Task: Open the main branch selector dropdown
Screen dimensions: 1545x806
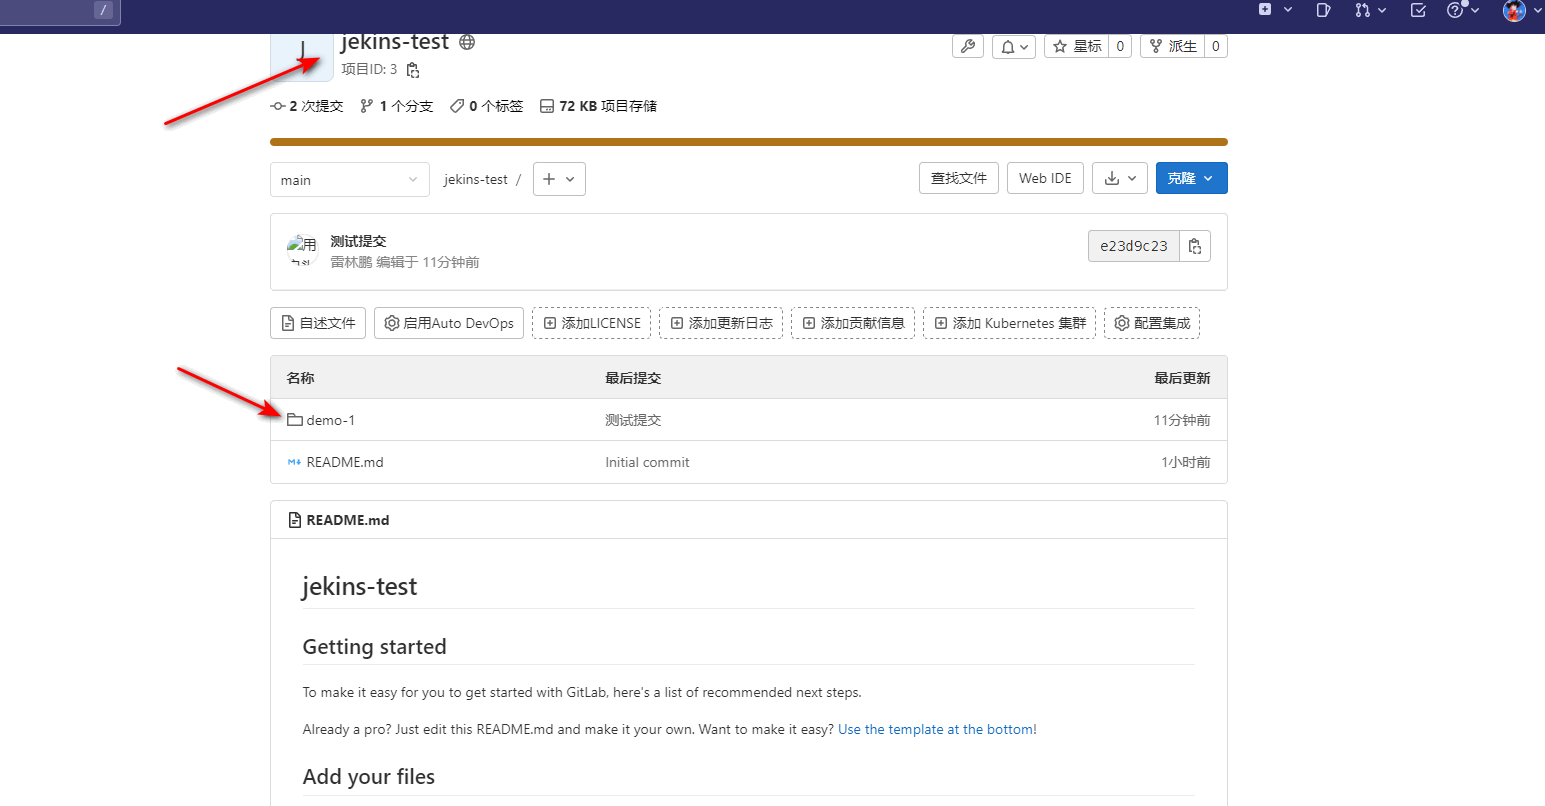Action: pyautogui.click(x=350, y=180)
